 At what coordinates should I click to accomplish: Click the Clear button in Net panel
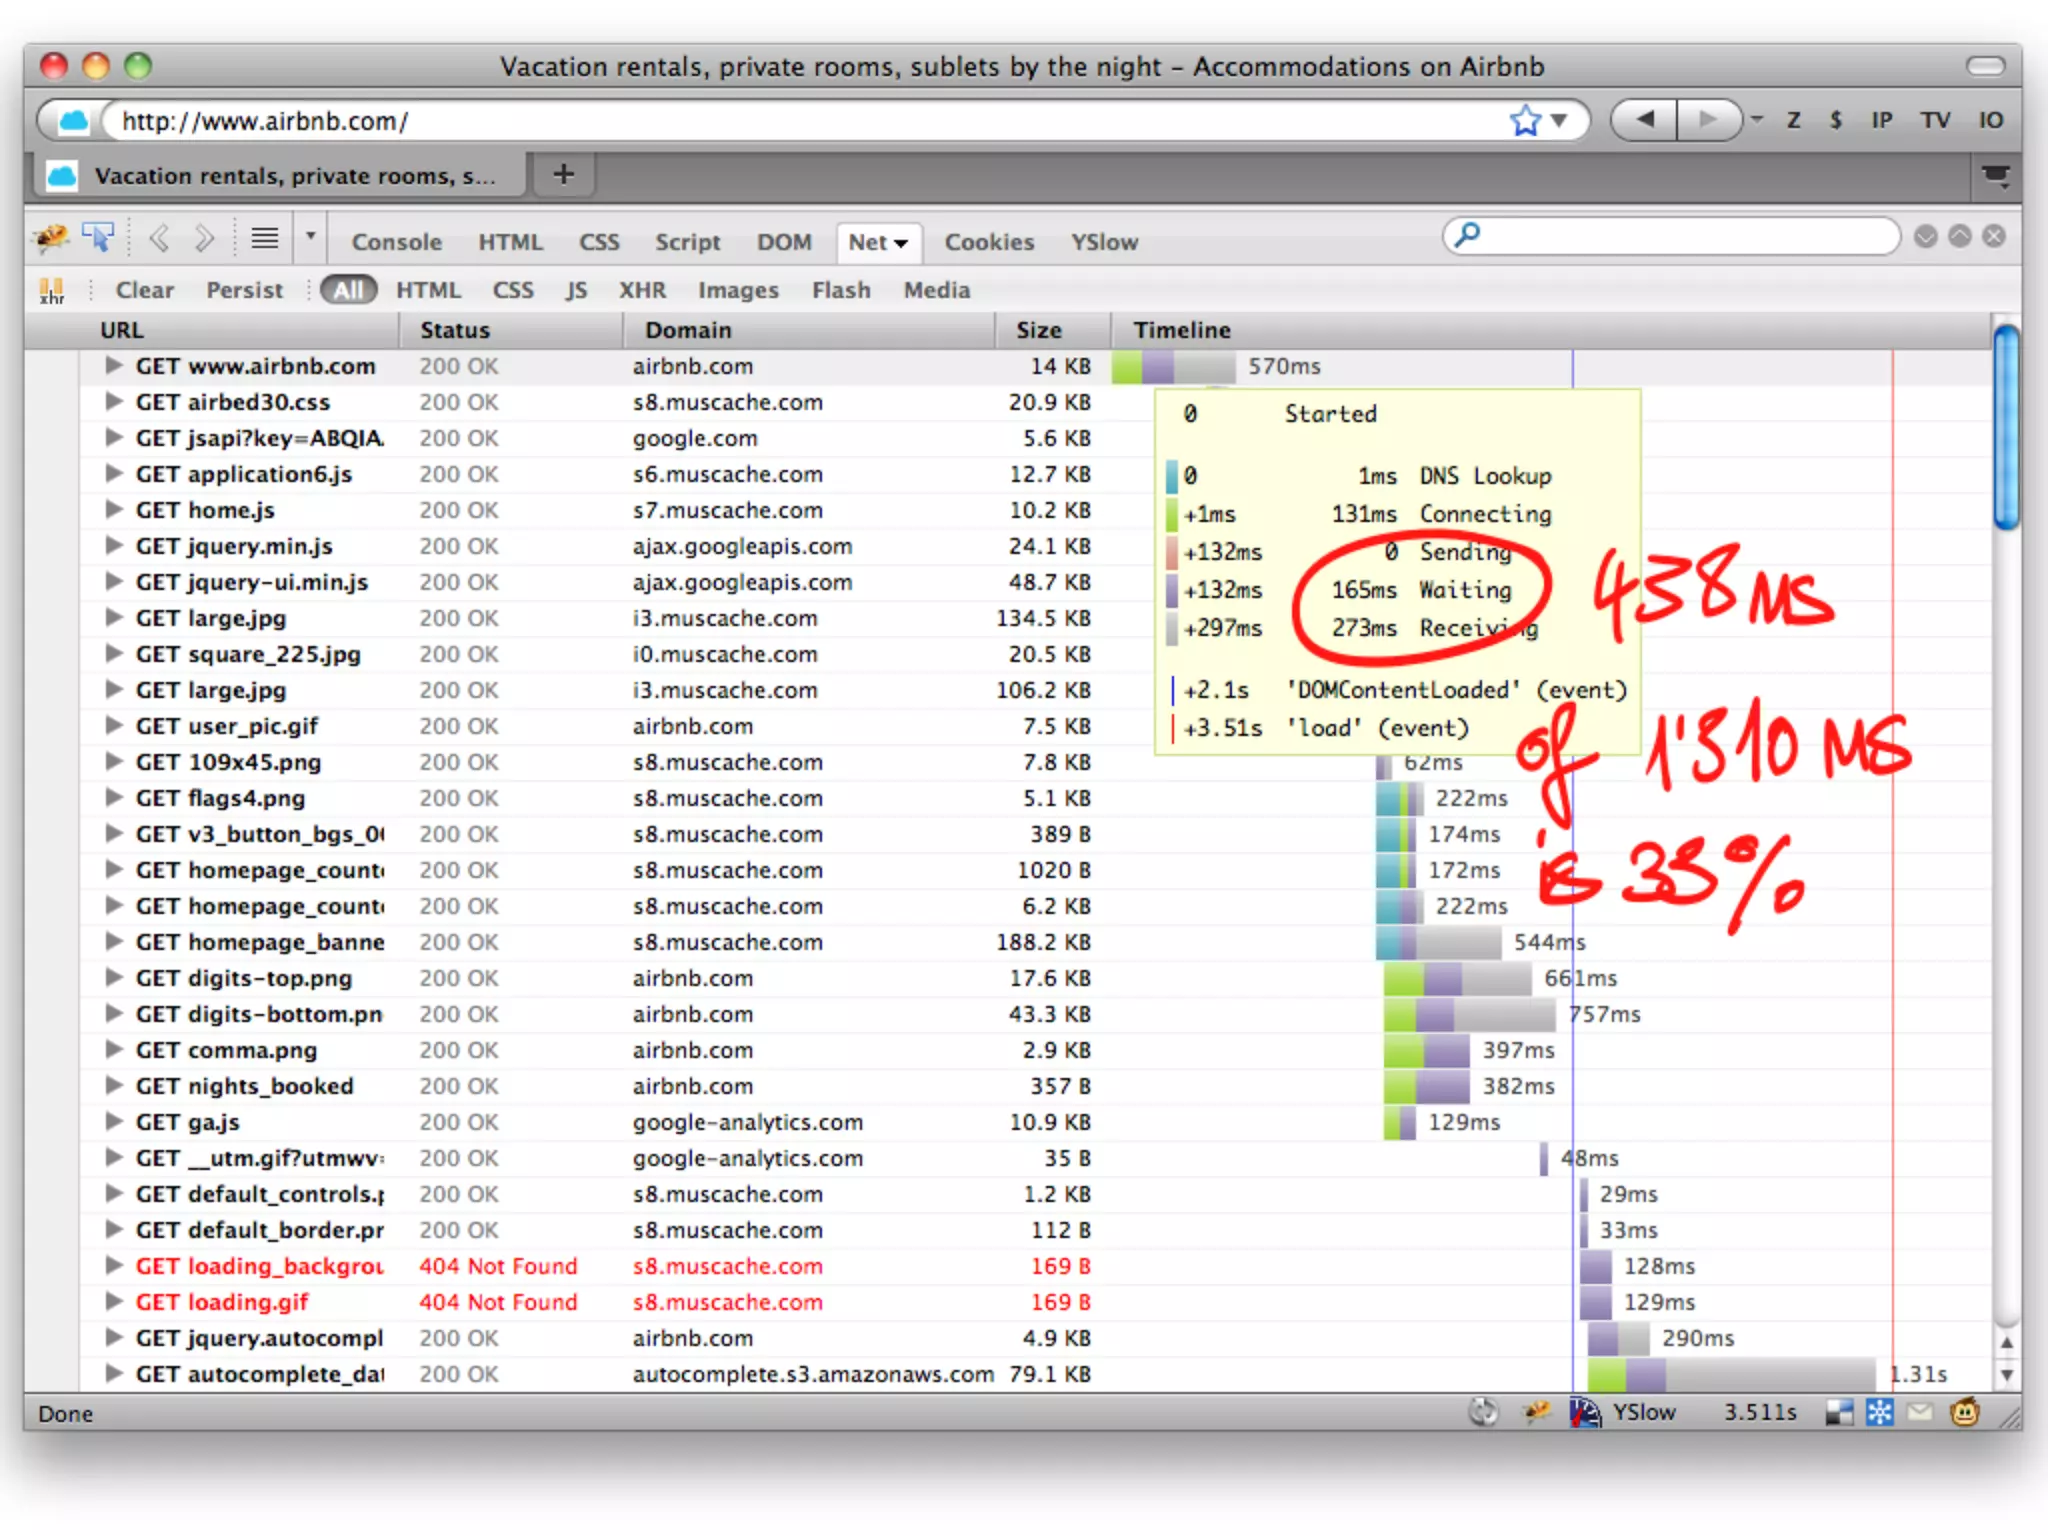[x=144, y=290]
